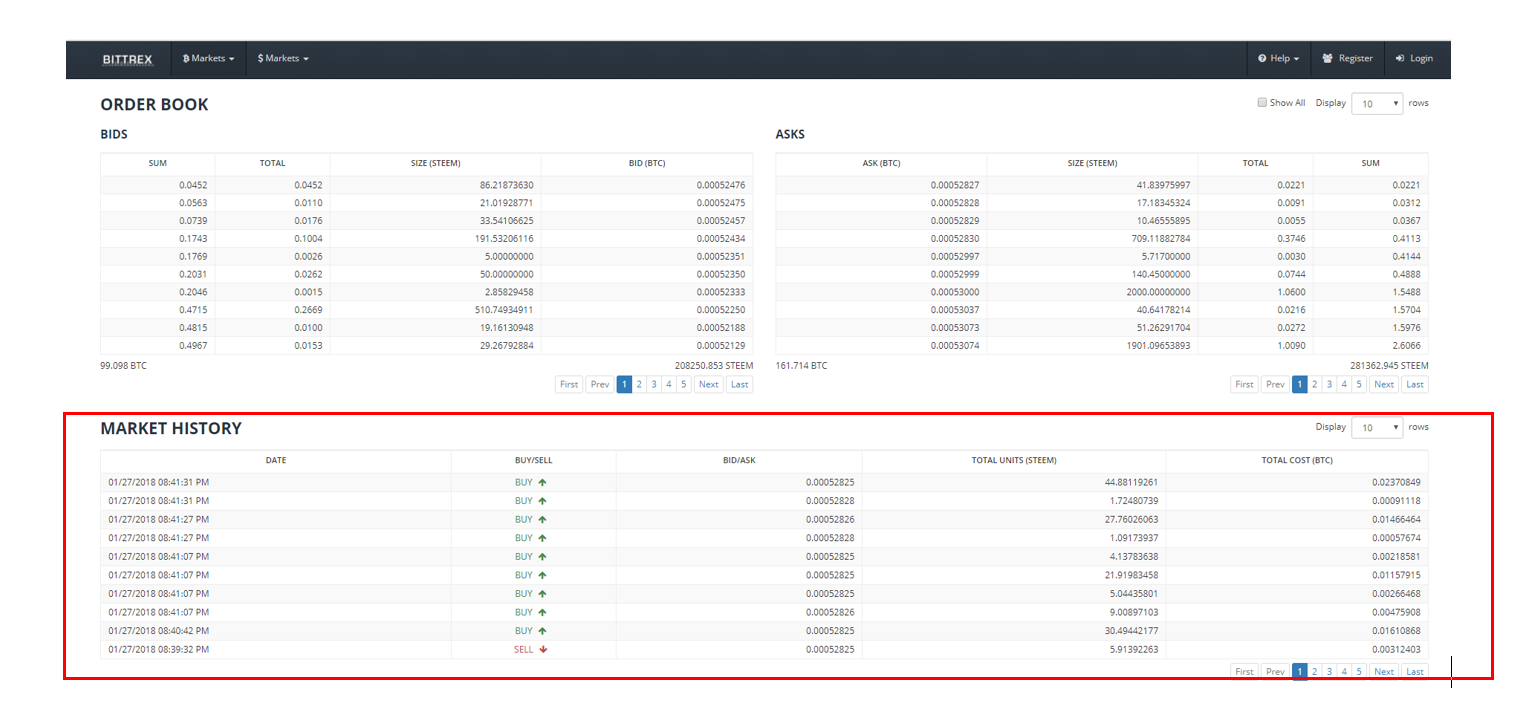Click the red SELL down arrow
This screenshot has height=706, width=1529.
tap(544, 649)
